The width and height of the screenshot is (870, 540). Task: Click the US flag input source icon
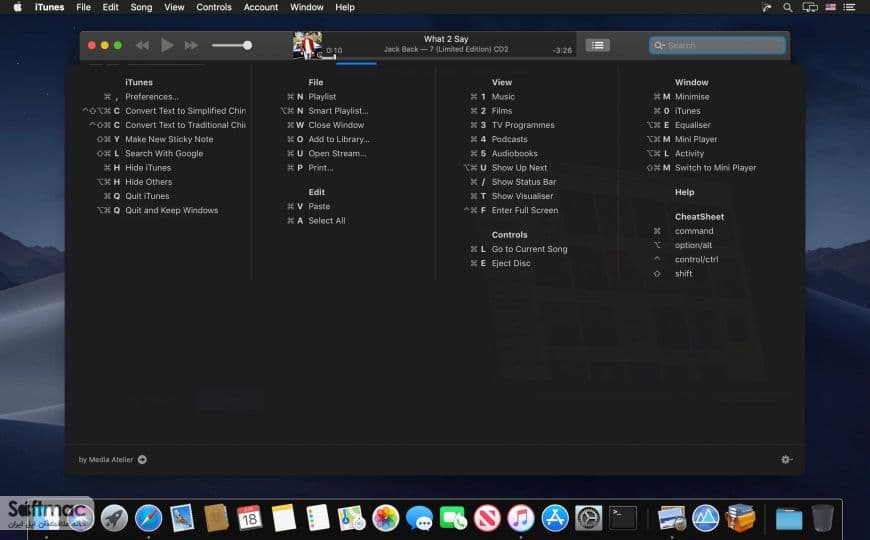(x=831, y=7)
